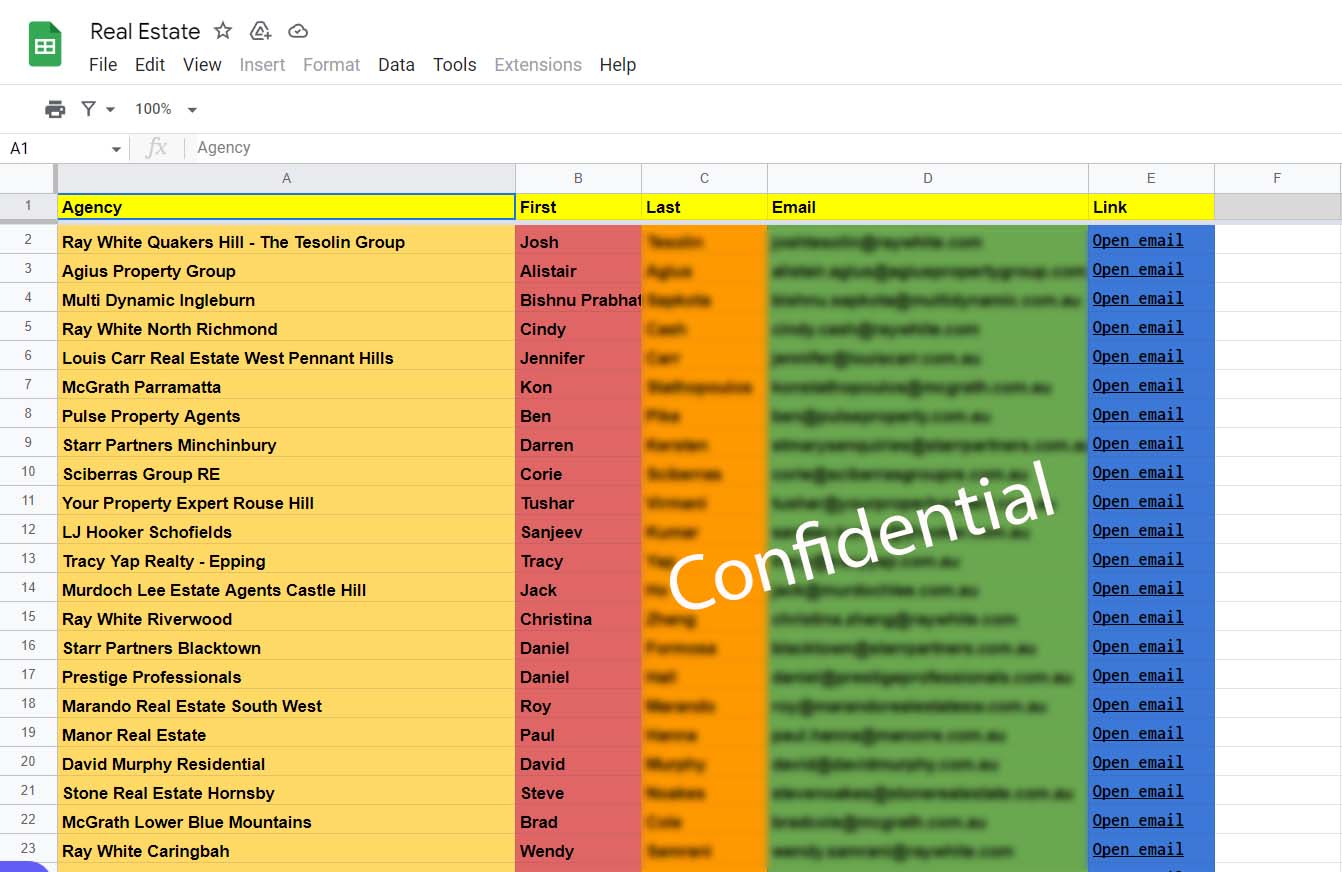Select Louis Carr Real Estate West Pennant Hills

pyautogui.click(x=286, y=358)
